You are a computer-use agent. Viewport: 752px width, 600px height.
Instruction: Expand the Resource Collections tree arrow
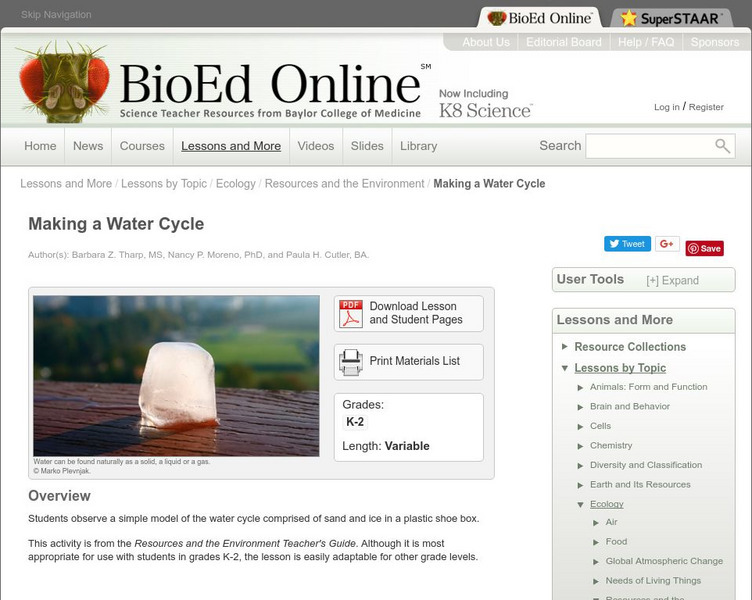[565, 346]
